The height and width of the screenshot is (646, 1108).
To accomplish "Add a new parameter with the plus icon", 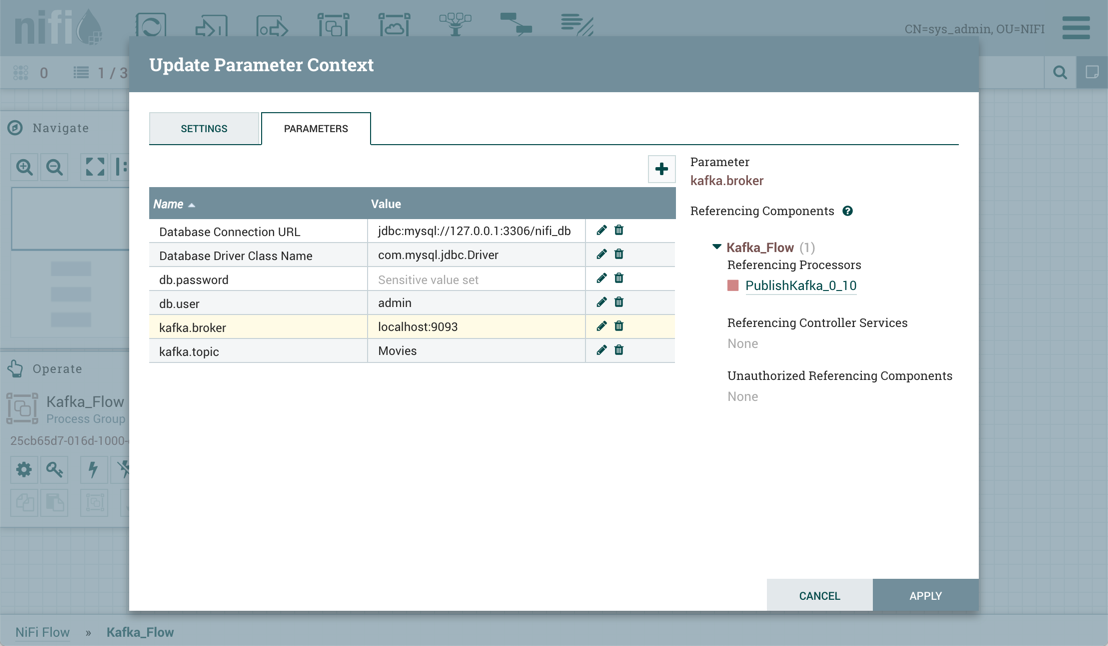I will [x=661, y=168].
